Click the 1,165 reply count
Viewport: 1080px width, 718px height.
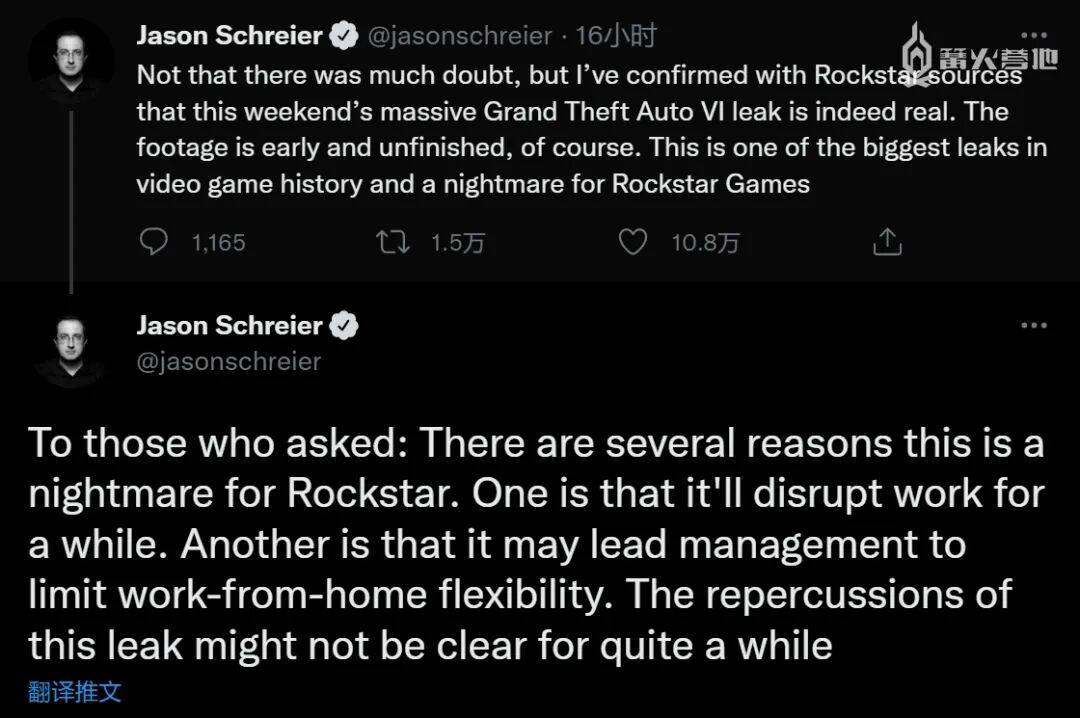point(218,243)
